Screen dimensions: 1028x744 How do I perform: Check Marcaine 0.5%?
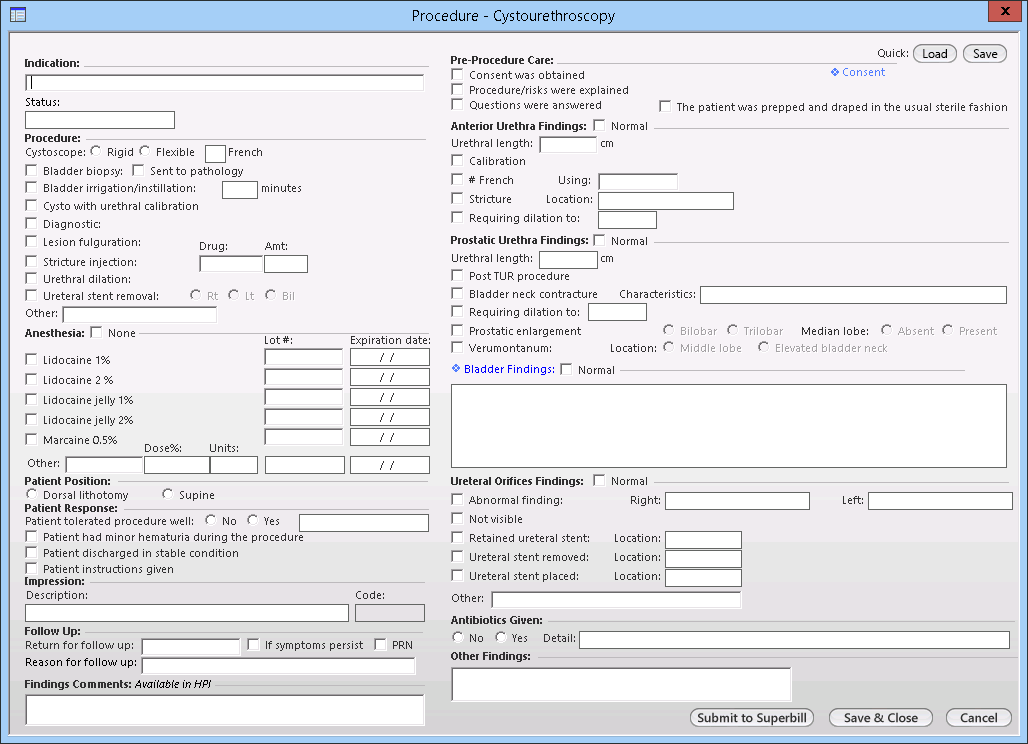pyautogui.click(x=31, y=439)
